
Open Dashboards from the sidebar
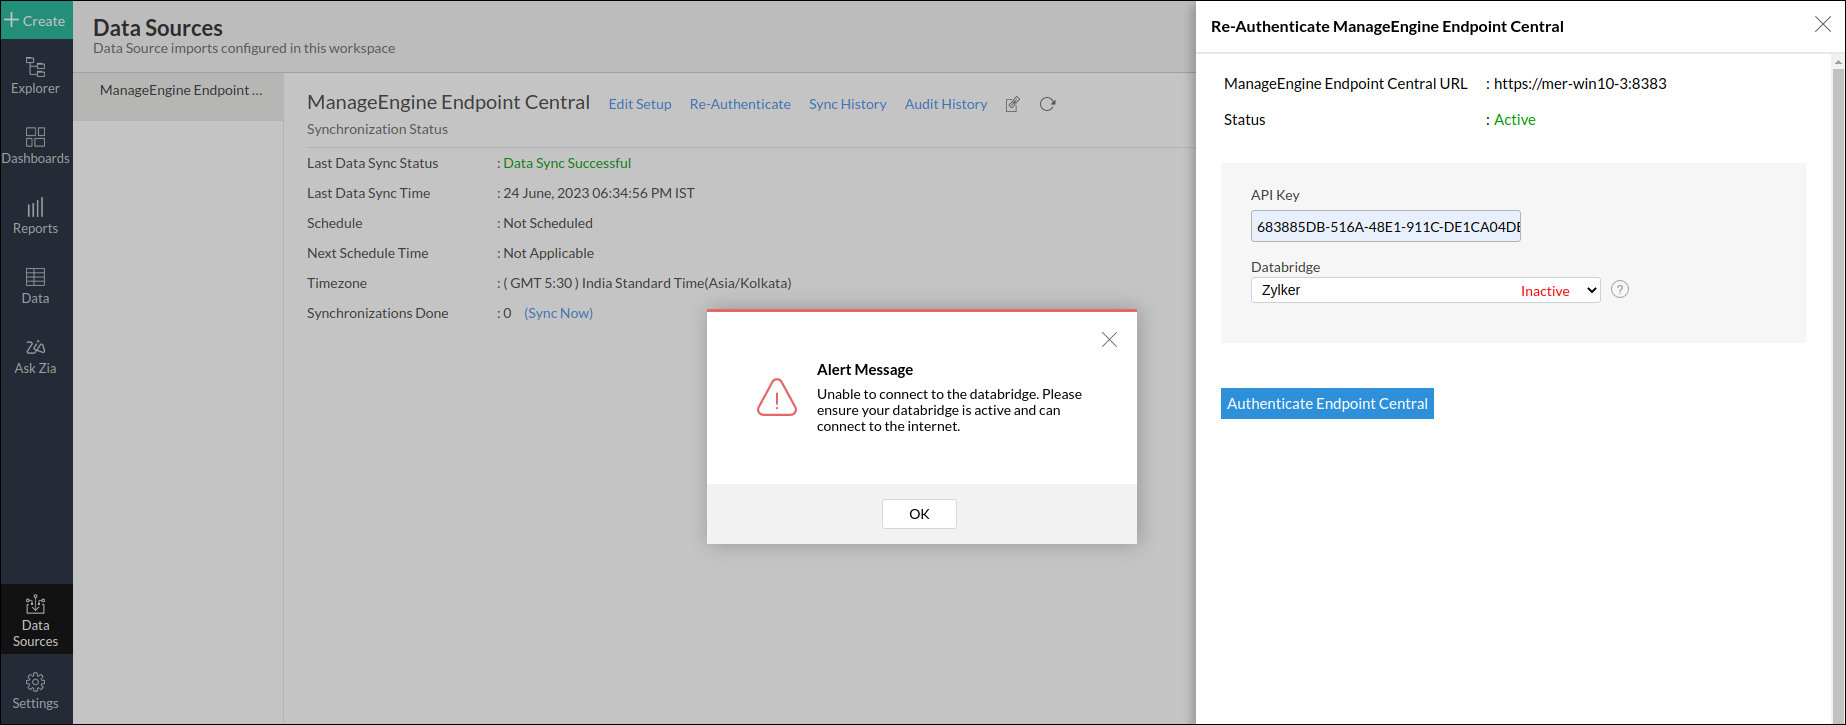pos(35,146)
